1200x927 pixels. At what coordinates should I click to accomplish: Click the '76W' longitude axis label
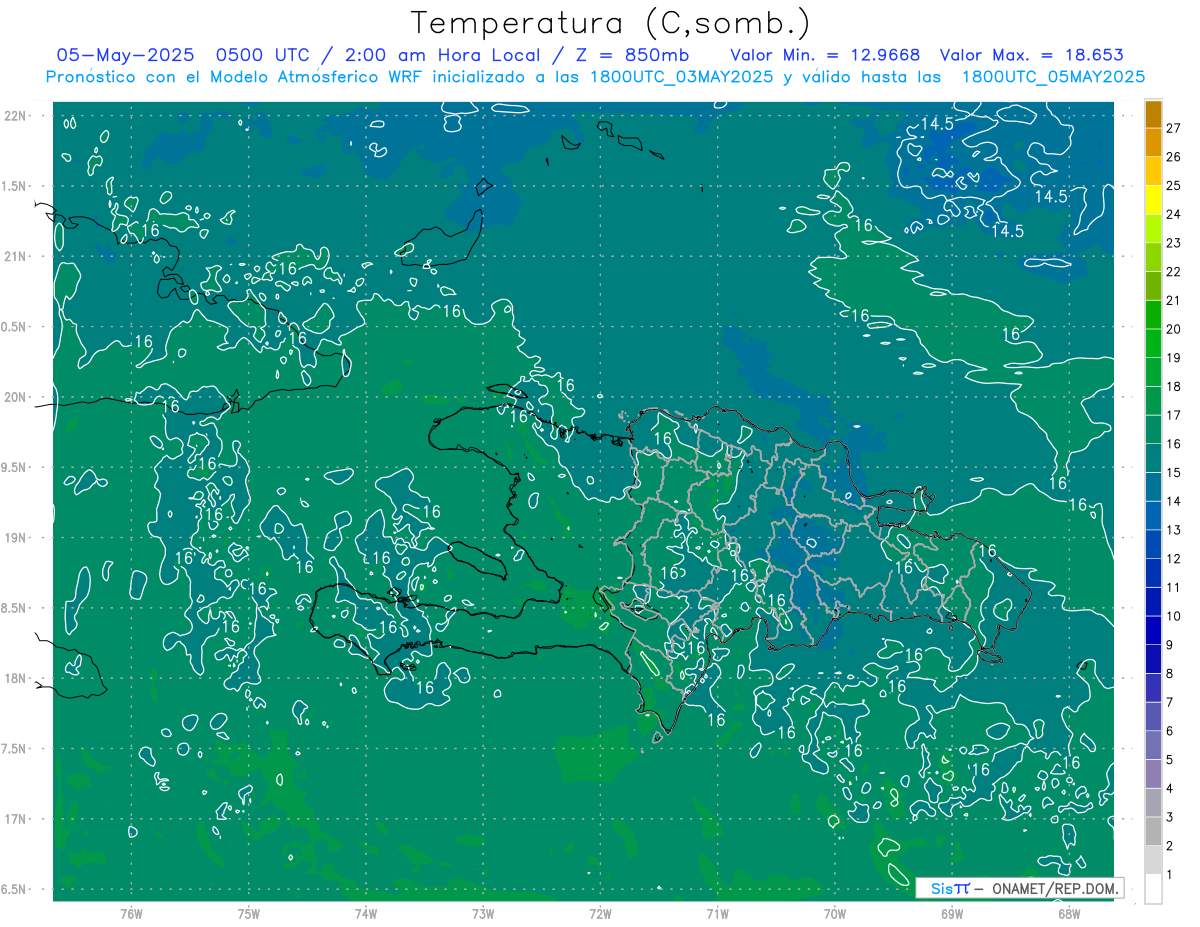pyautogui.click(x=131, y=913)
